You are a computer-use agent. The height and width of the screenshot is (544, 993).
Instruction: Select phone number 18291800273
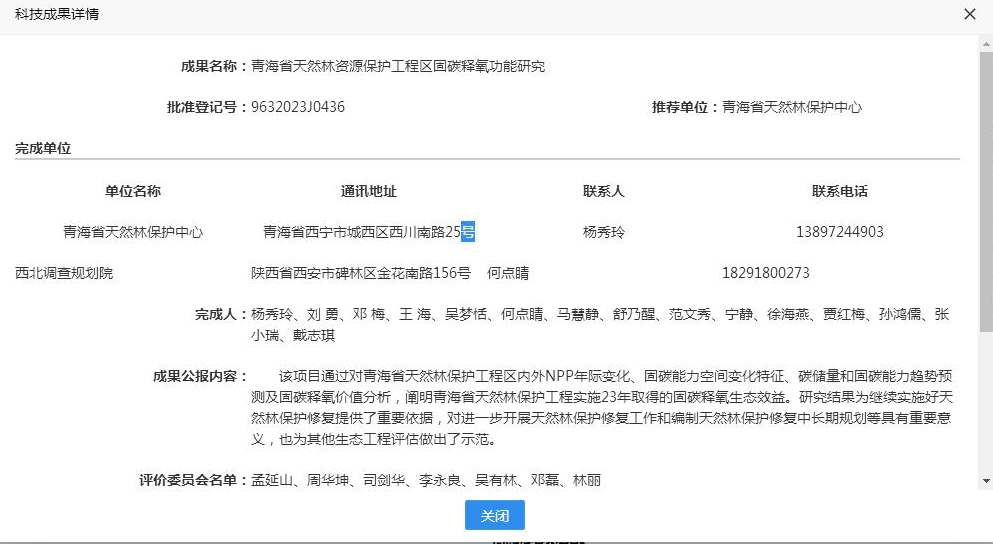pos(765,273)
